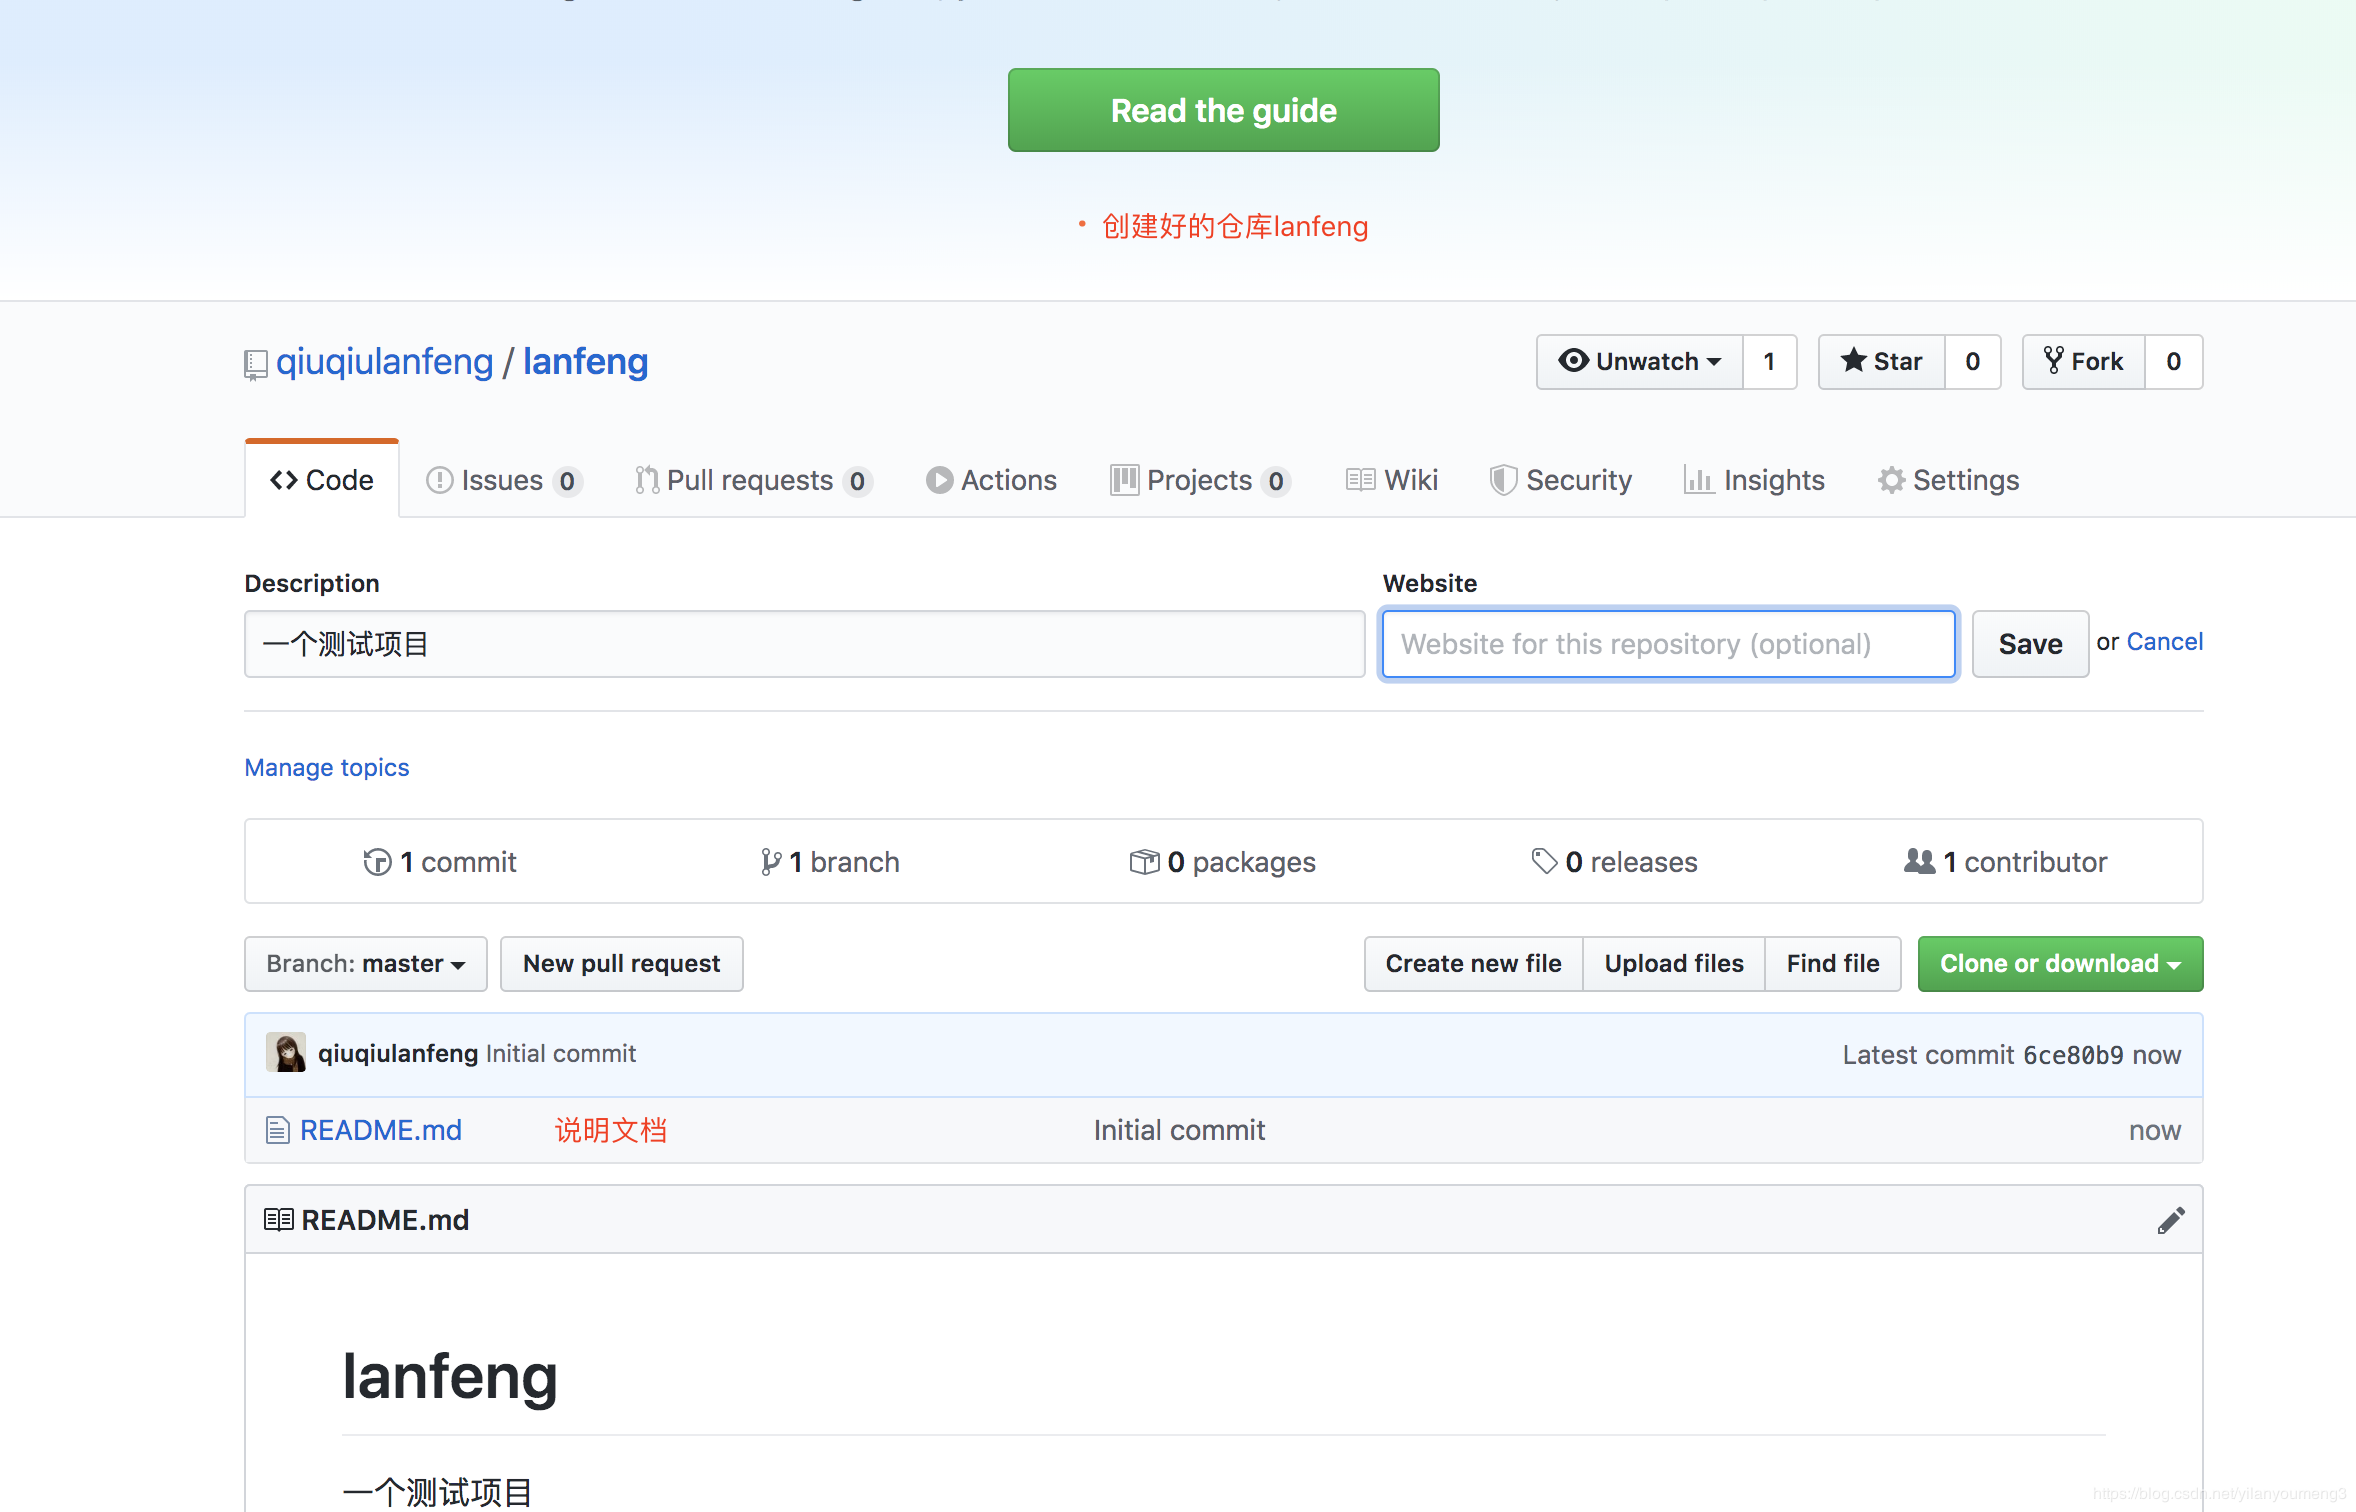Open qiuqiulanfeng avatar thumbnail
Screen dimensions: 2356x1512
[x=286, y=1053]
